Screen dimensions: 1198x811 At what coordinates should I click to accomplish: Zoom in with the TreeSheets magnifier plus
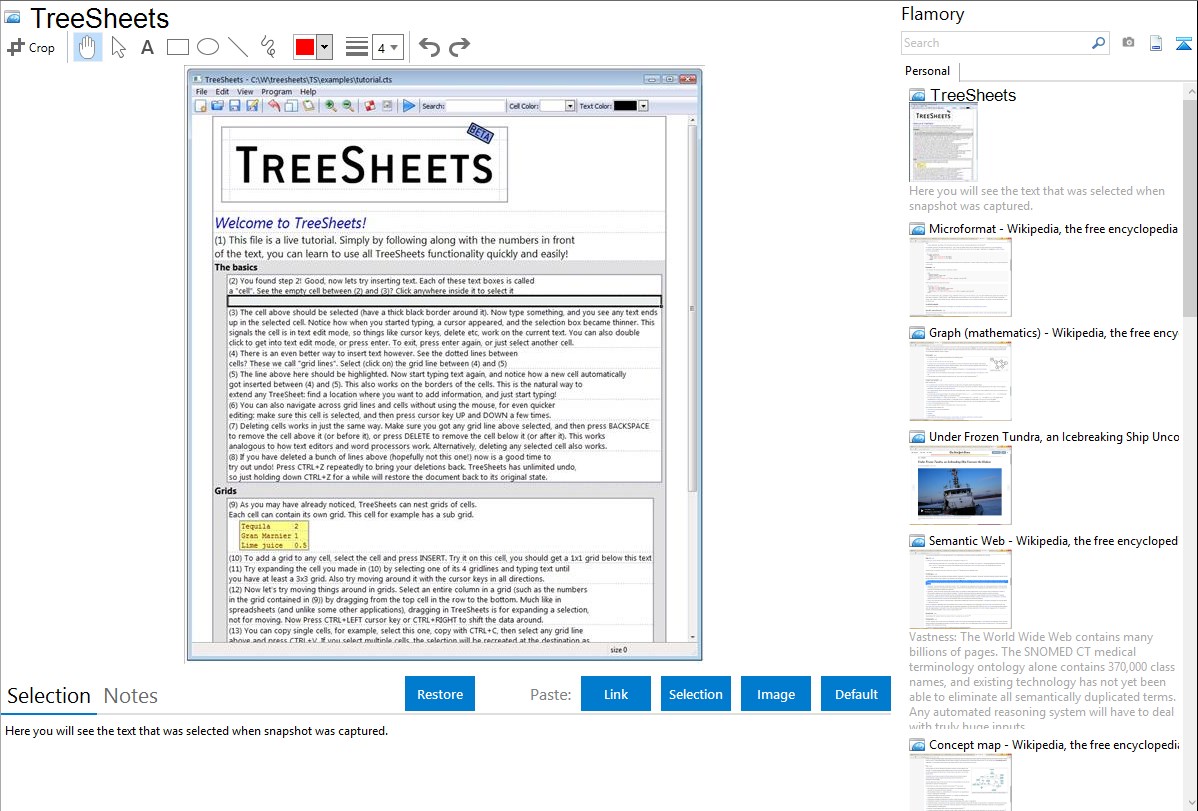tap(331, 106)
